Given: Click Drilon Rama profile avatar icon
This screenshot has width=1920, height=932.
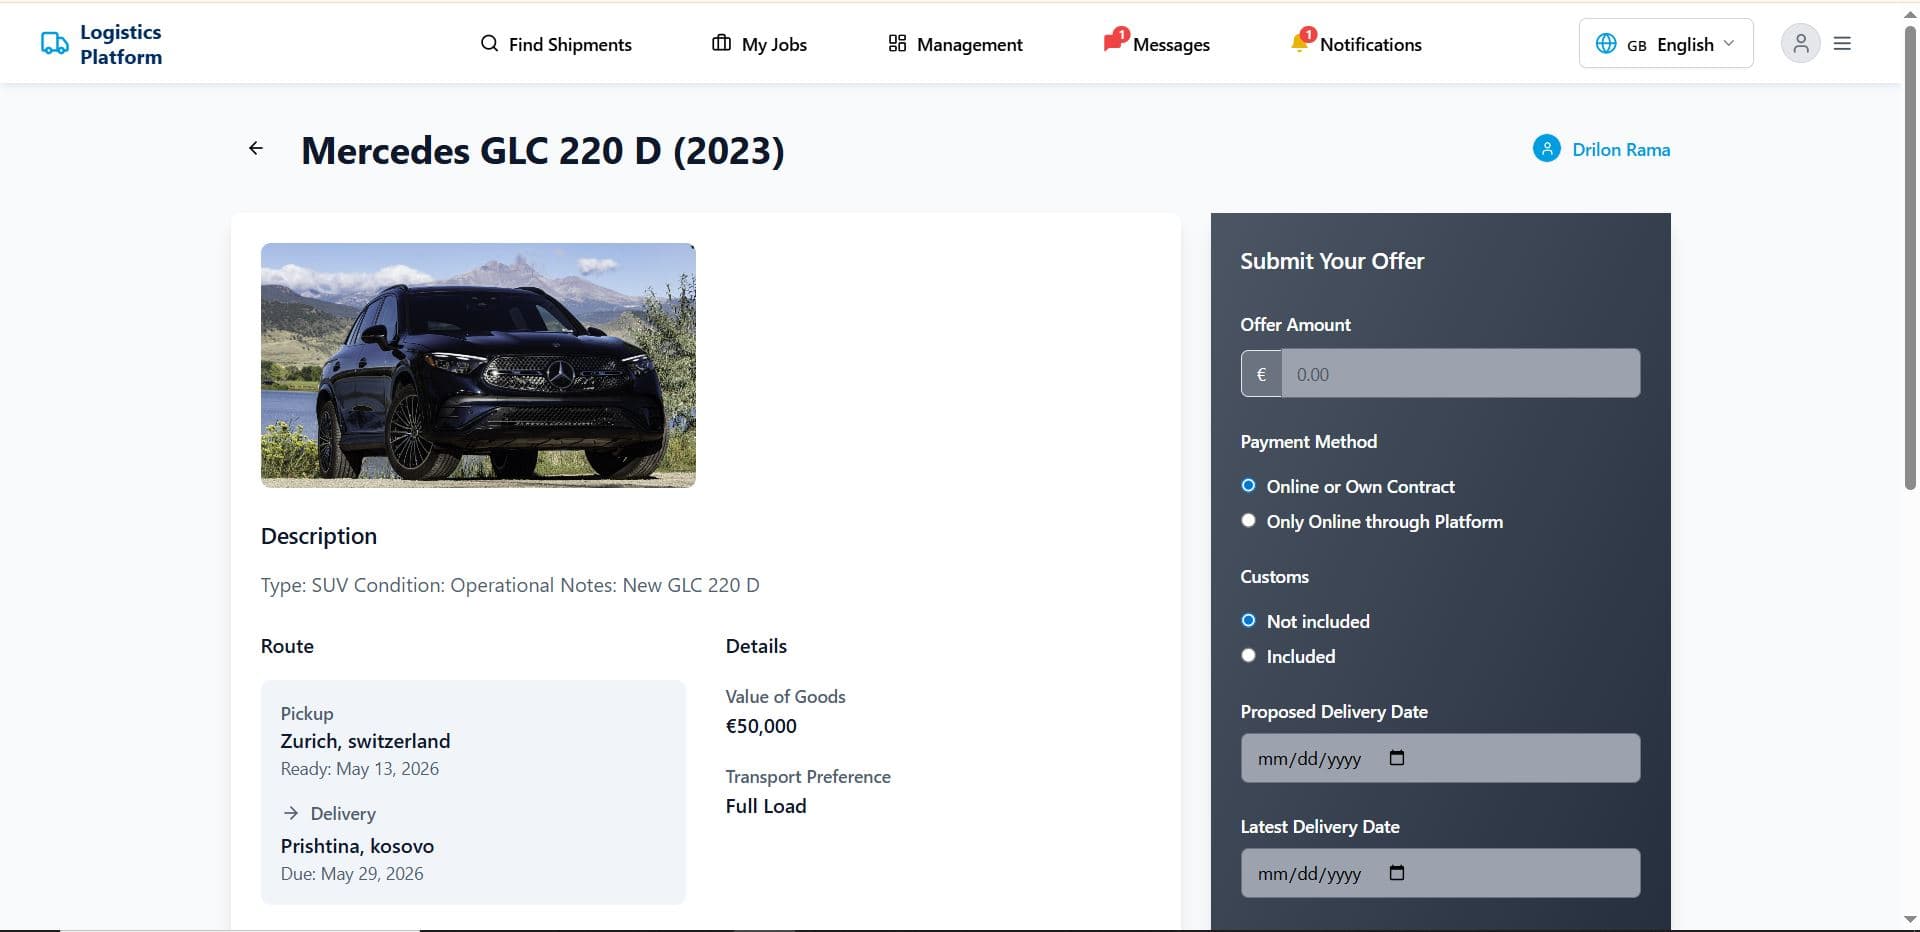Looking at the screenshot, I should click(1546, 149).
